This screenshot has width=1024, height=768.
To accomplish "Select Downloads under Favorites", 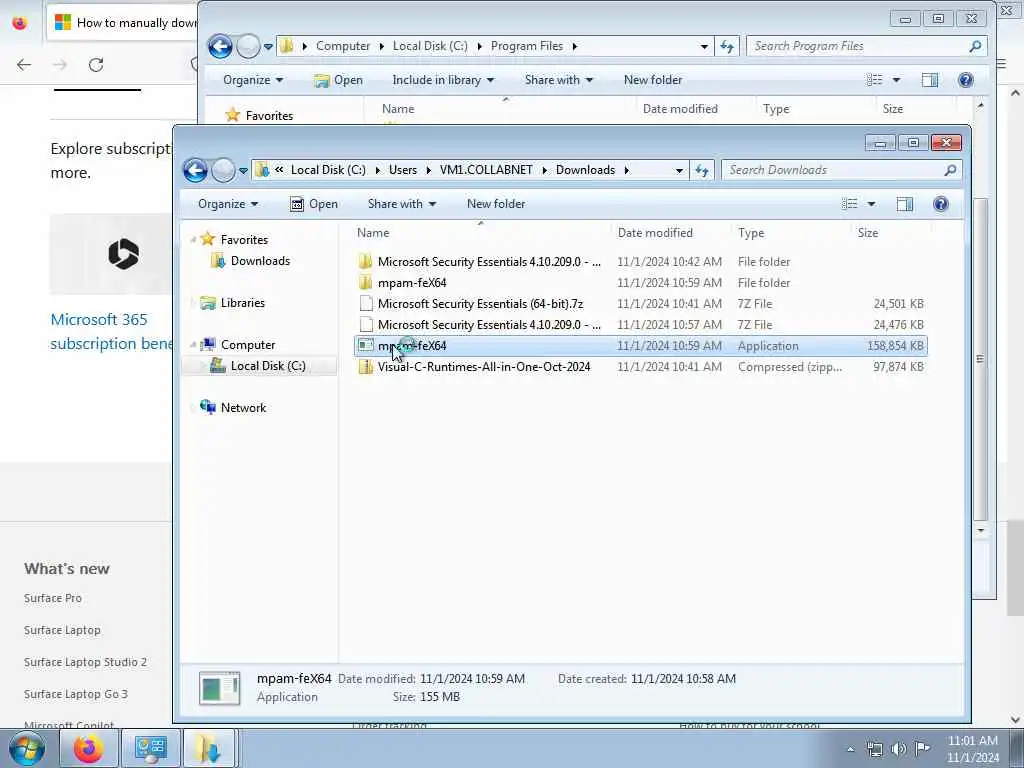I will coord(260,261).
